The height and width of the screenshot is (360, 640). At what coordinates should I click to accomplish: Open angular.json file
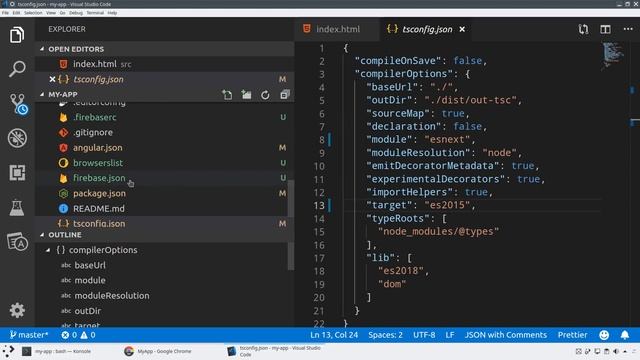point(164,147)
